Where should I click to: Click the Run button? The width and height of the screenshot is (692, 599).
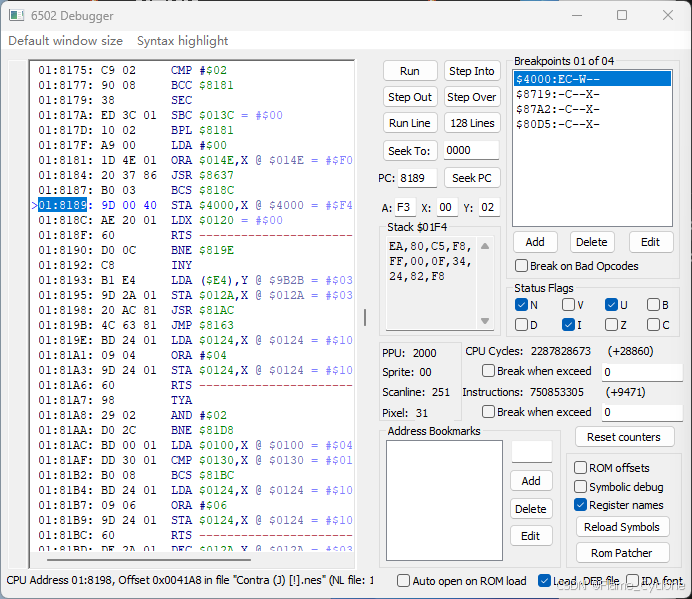[410, 71]
